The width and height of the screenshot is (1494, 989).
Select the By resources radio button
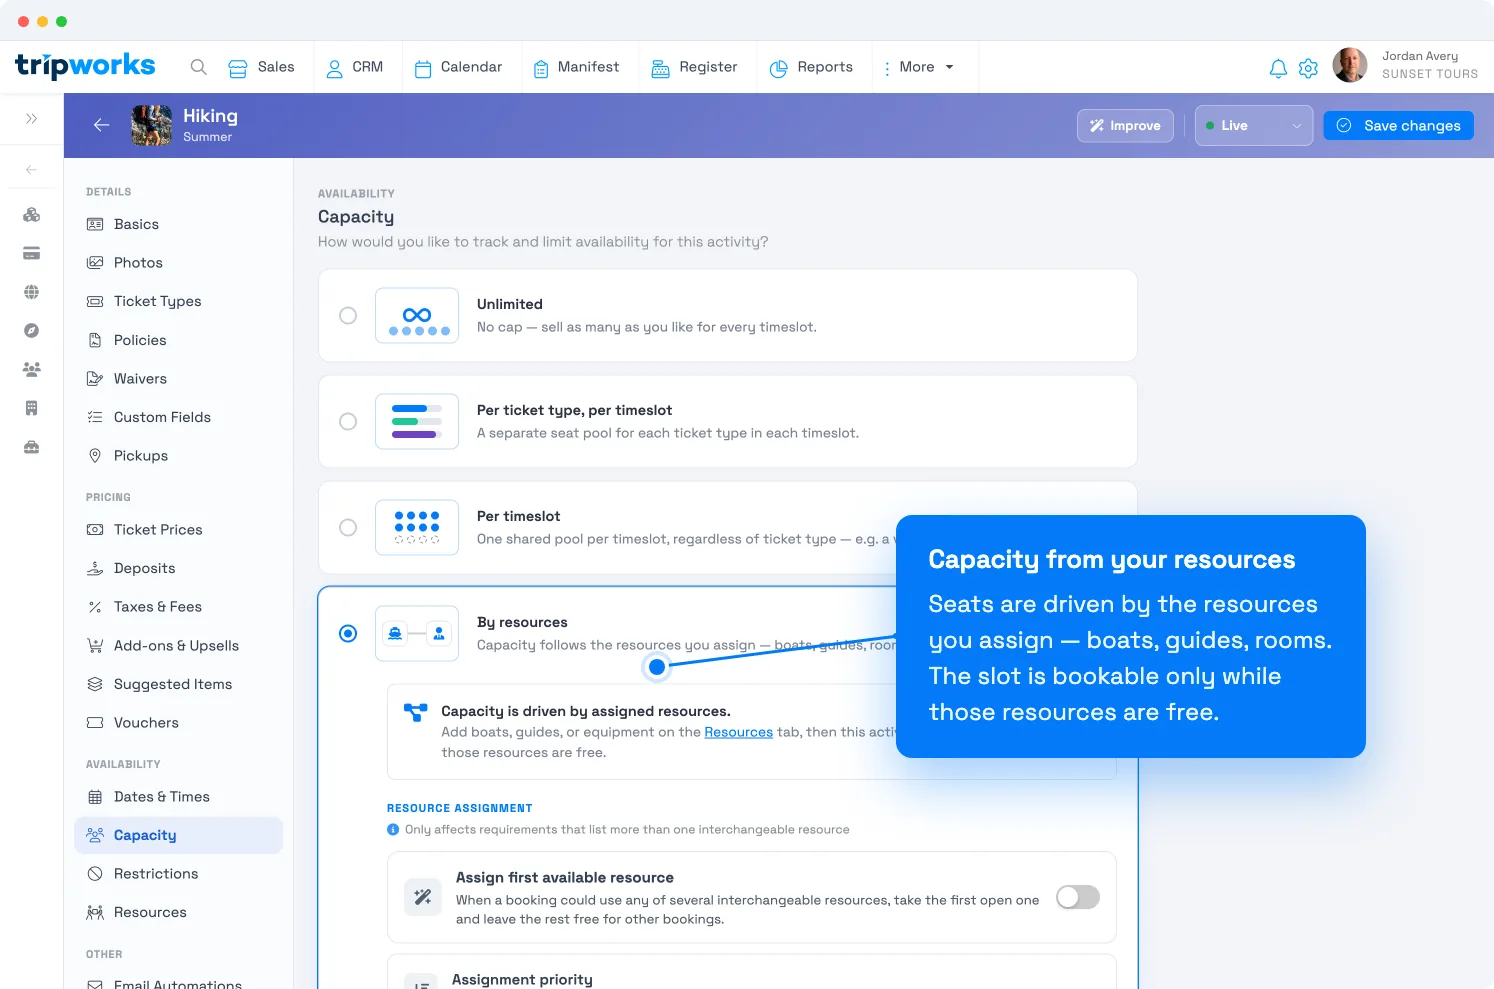348,634
